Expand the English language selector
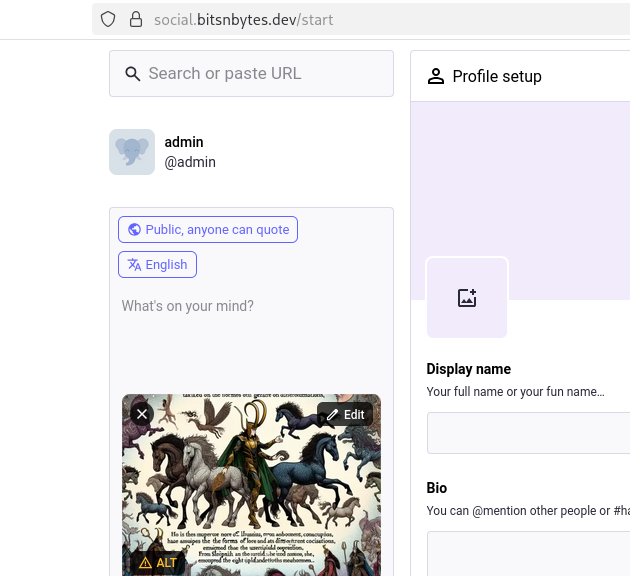Screen dimensions: 630x576 tap(158, 265)
